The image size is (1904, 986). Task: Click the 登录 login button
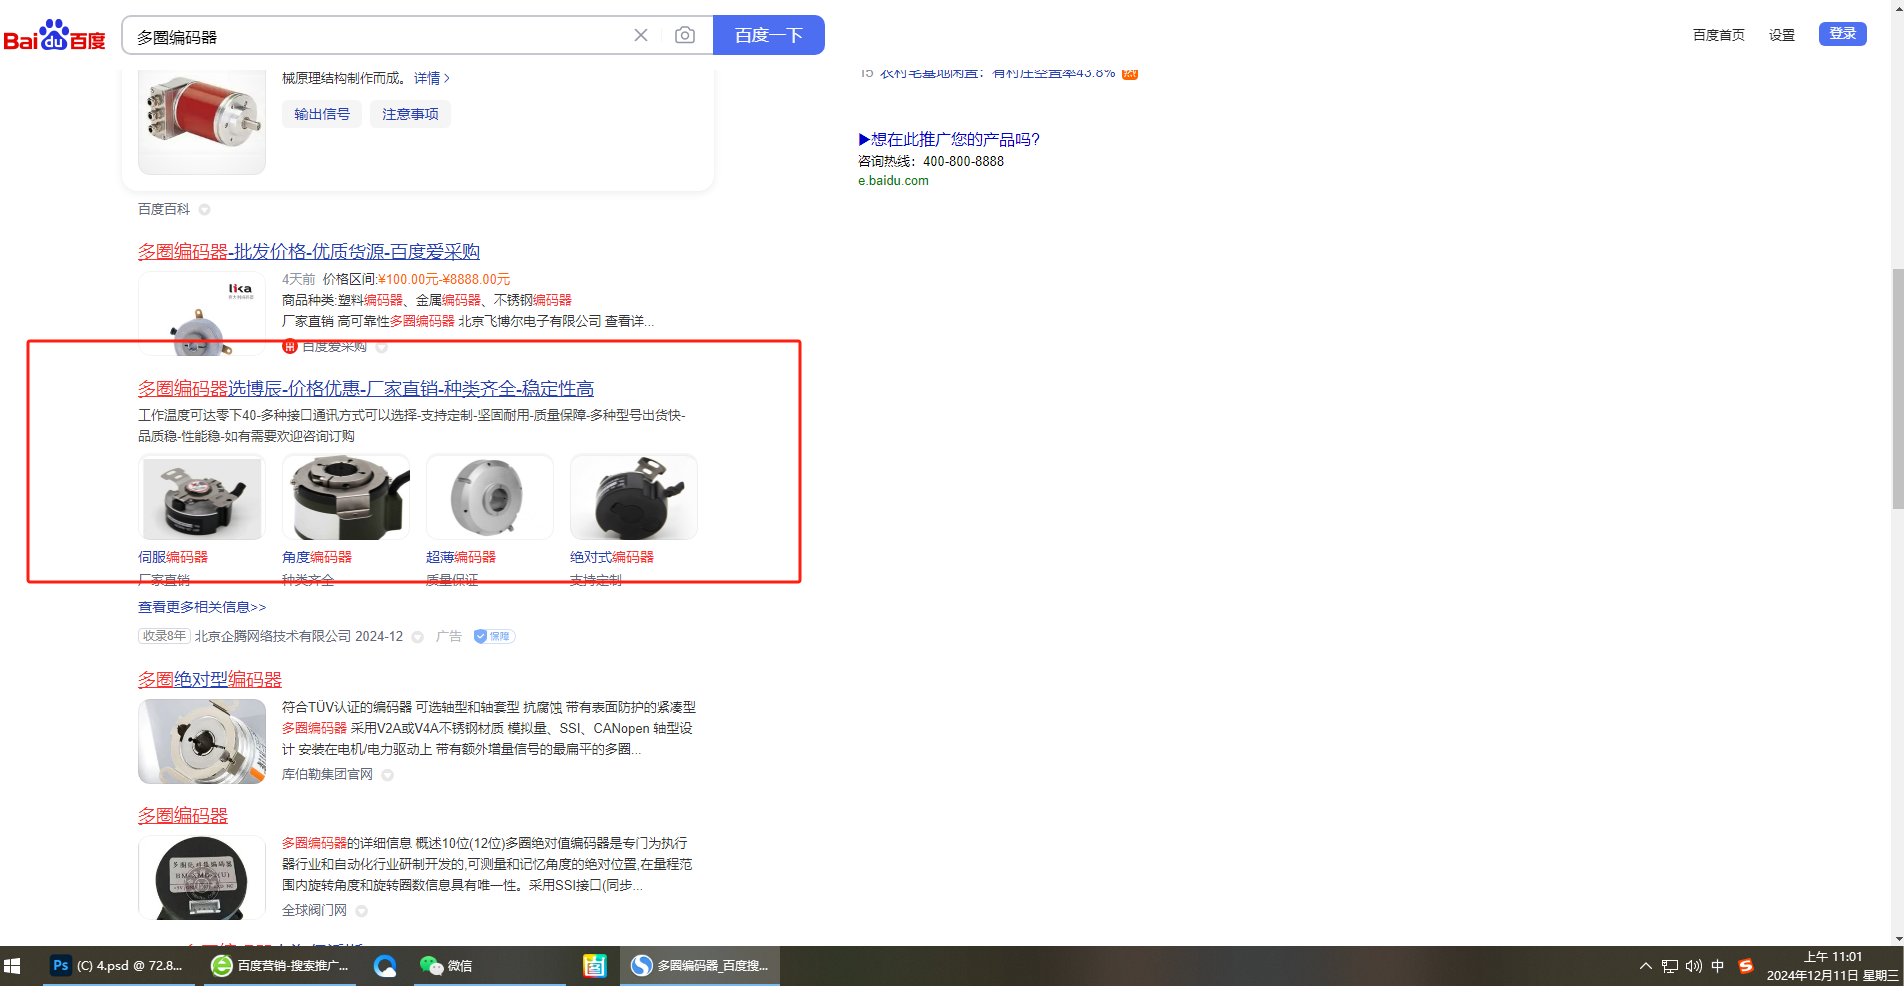[x=1842, y=34]
